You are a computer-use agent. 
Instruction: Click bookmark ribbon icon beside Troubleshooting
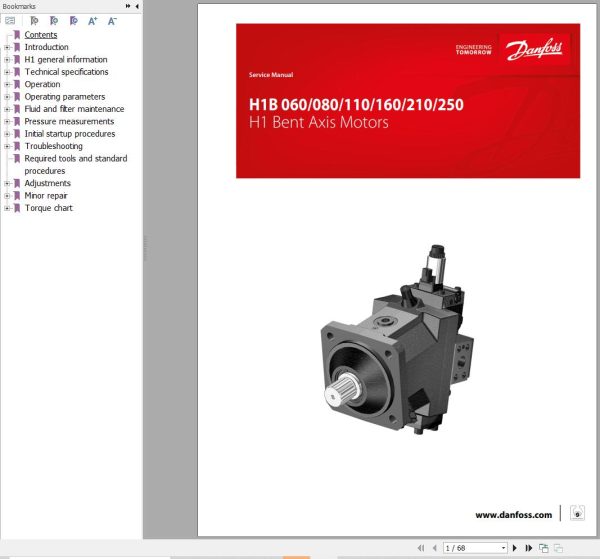click(17, 146)
